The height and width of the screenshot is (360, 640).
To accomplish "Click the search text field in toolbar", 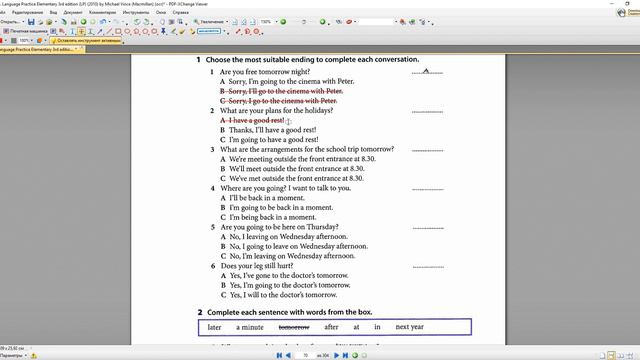I will click(x=375, y=22).
